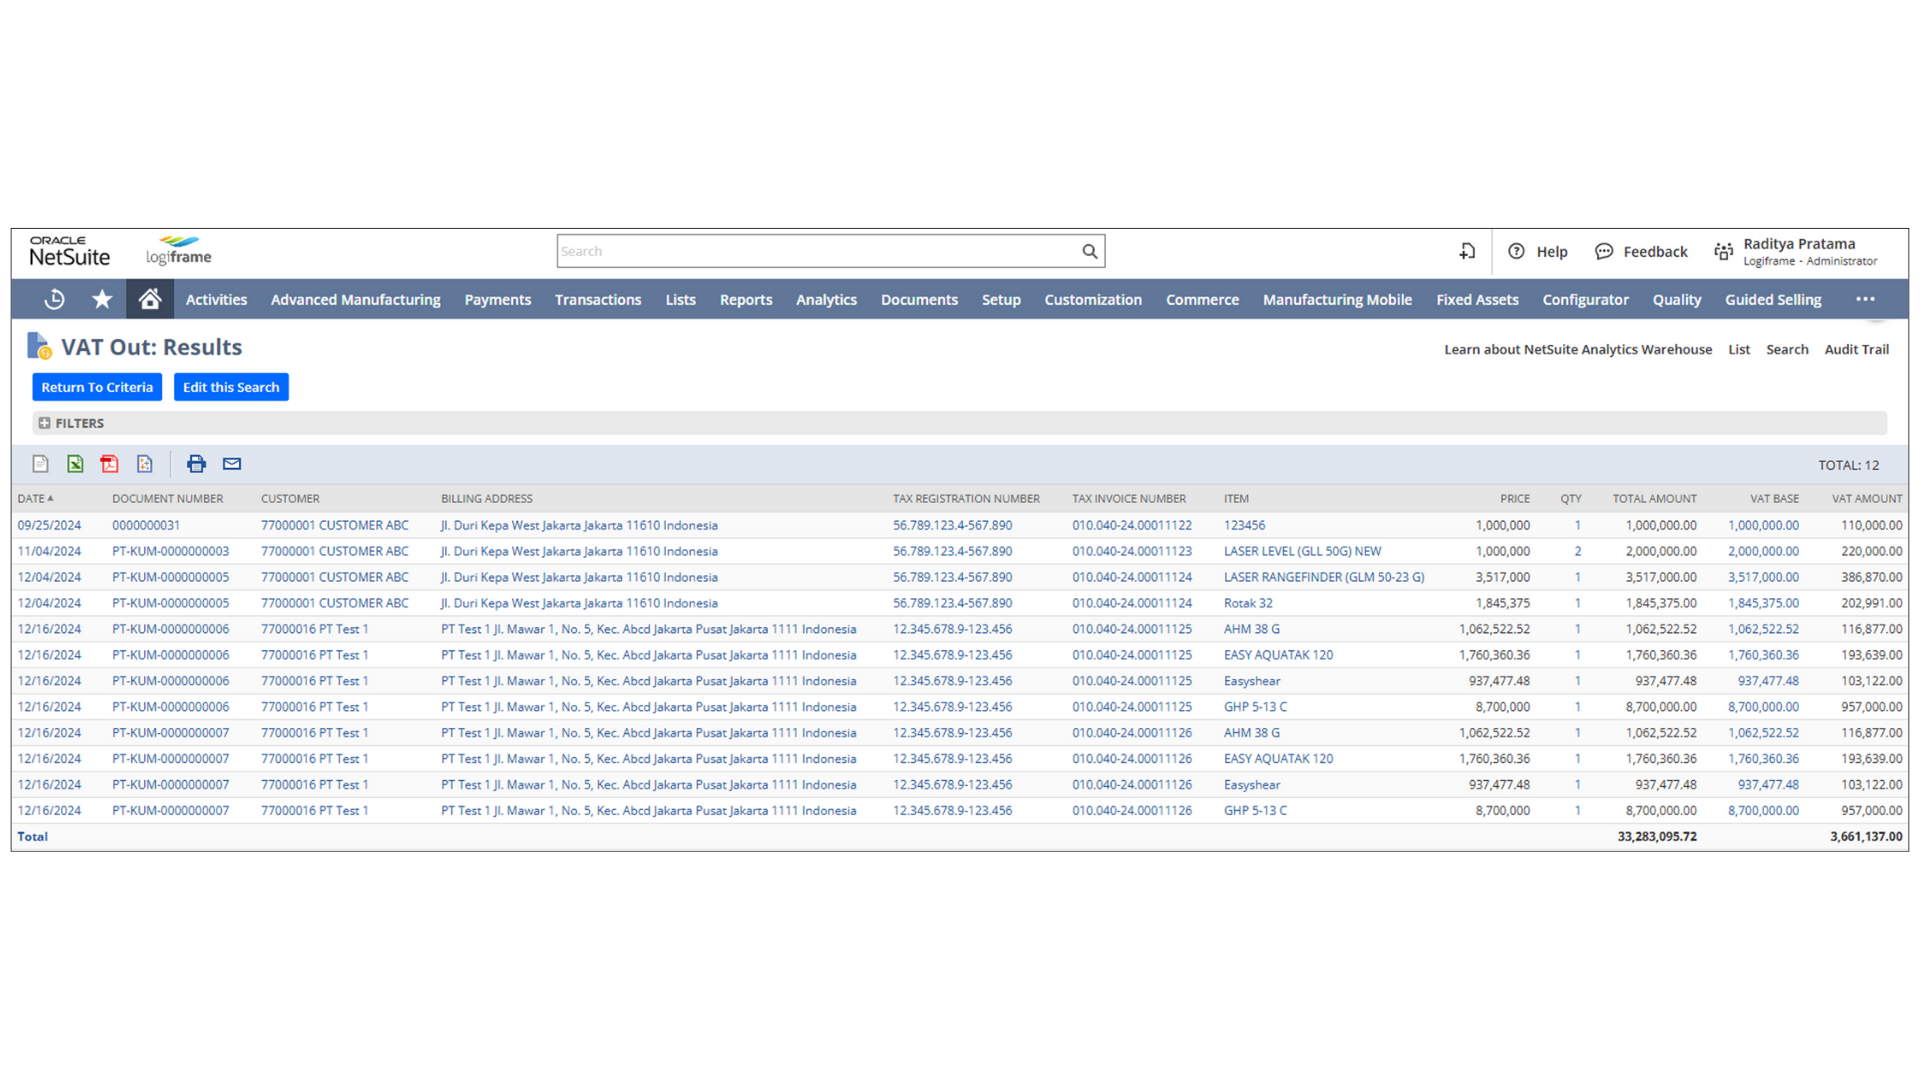The width and height of the screenshot is (1920, 1080).
Task: Click the Help question mark icon
Action: click(1516, 251)
